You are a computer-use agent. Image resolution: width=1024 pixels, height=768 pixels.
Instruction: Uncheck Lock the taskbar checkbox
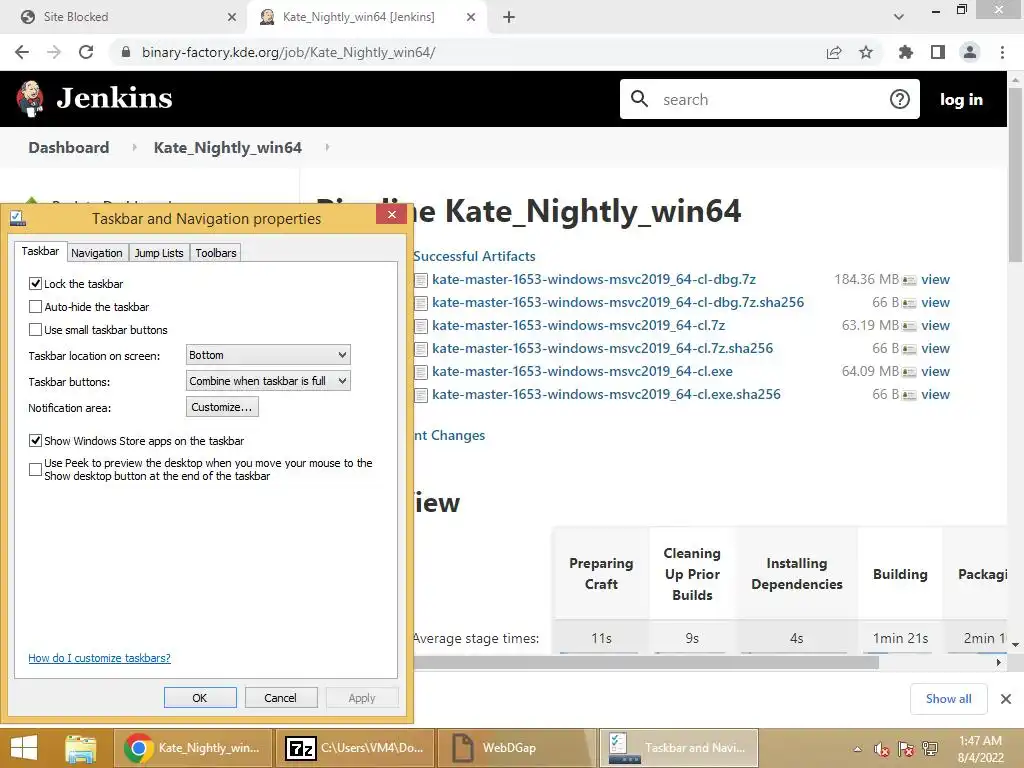(x=35, y=283)
